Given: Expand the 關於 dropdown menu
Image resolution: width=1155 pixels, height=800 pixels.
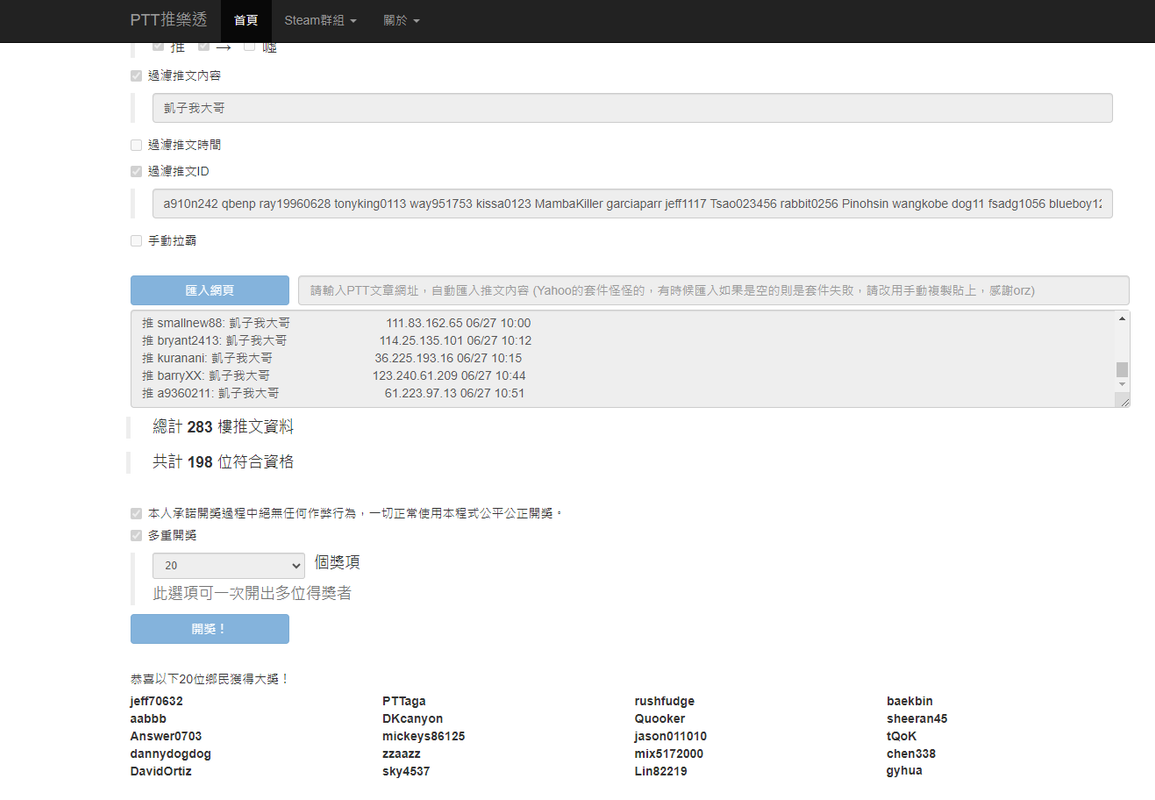Looking at the screenshot, I should (x=401, y=21).
